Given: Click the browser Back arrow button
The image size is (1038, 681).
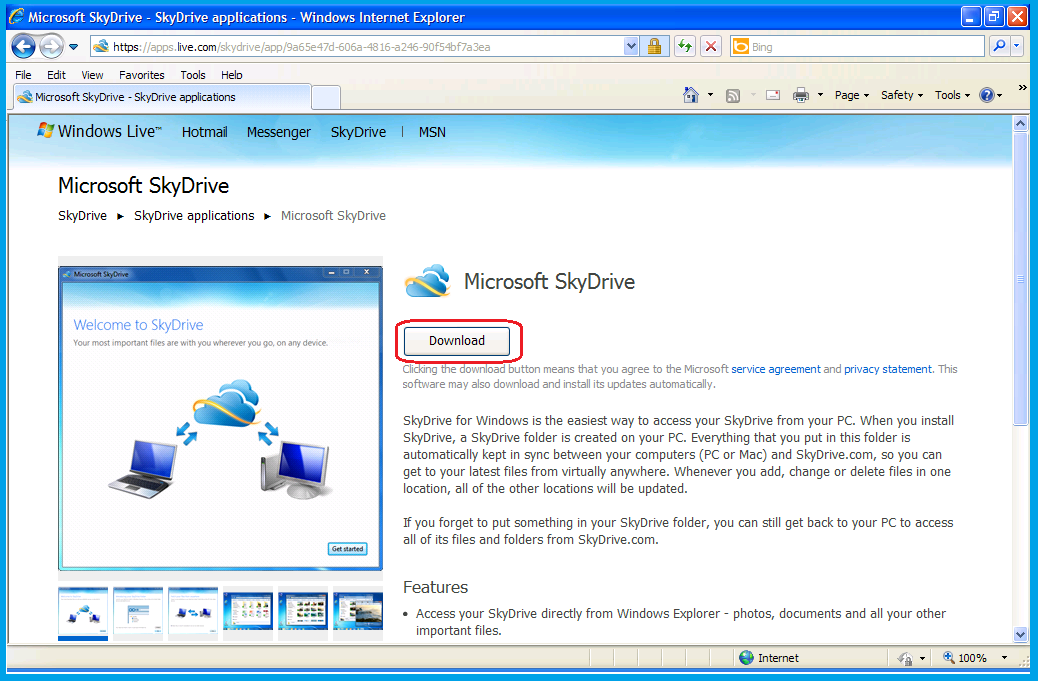Looking at the screenshot, I should (24, 46).
